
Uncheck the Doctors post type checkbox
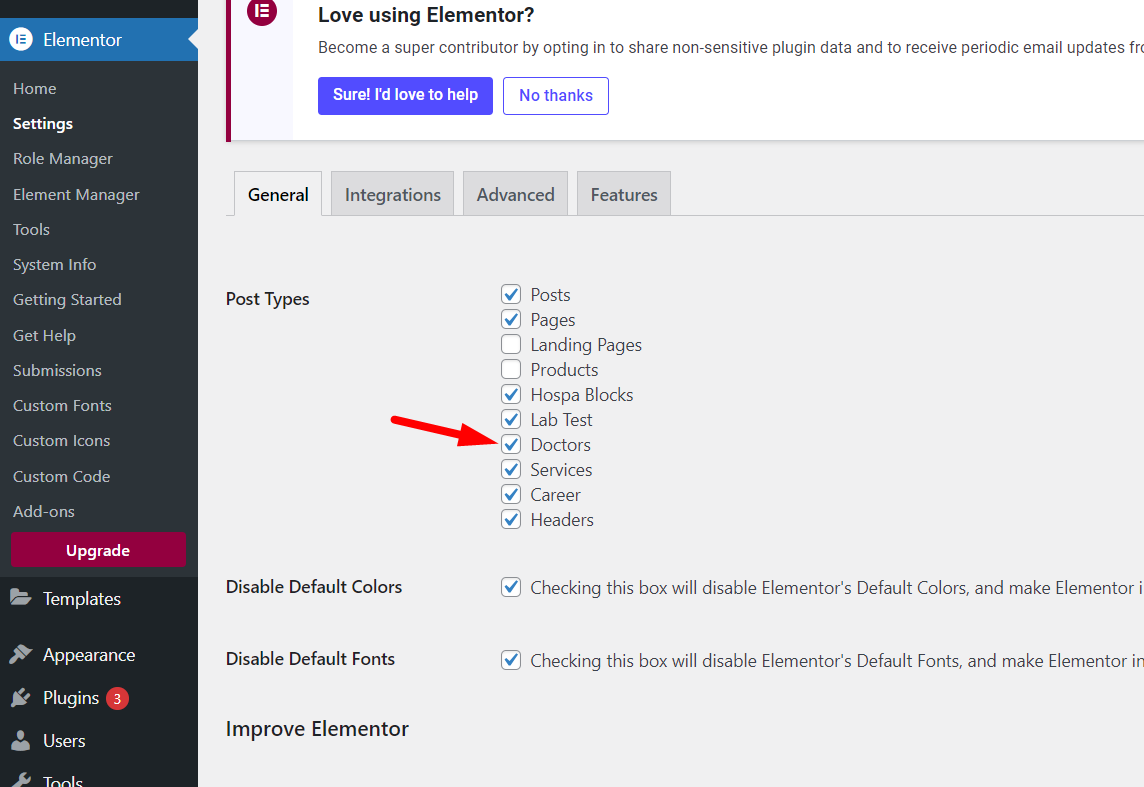click(x=511, y=445)
